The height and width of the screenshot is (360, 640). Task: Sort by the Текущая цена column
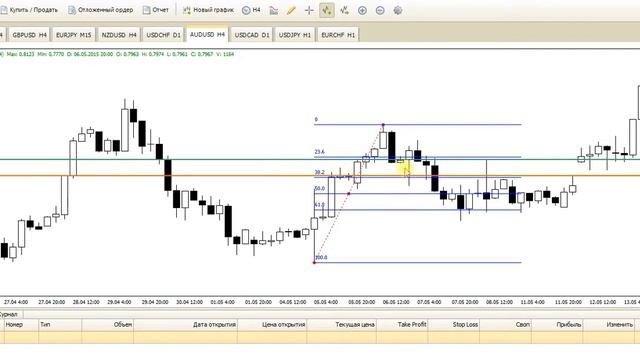click(x=341, y=325)
